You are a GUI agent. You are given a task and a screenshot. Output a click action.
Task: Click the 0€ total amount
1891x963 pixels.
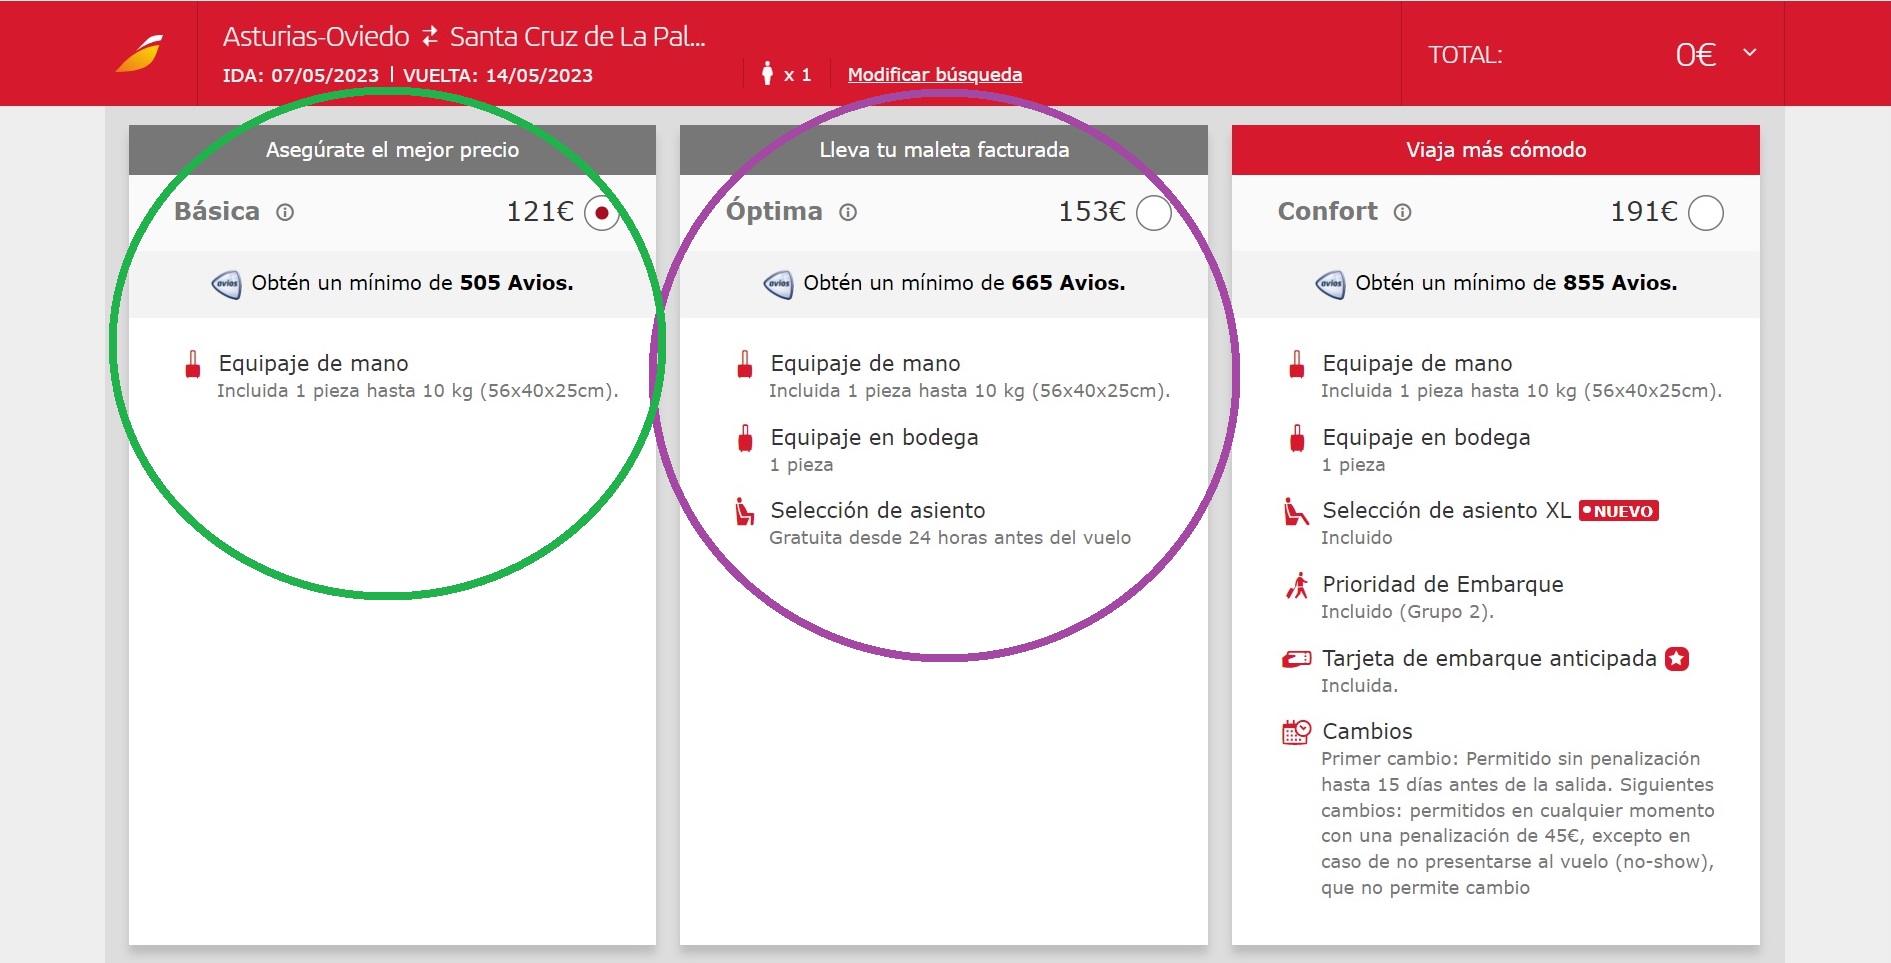point(1695,55)
